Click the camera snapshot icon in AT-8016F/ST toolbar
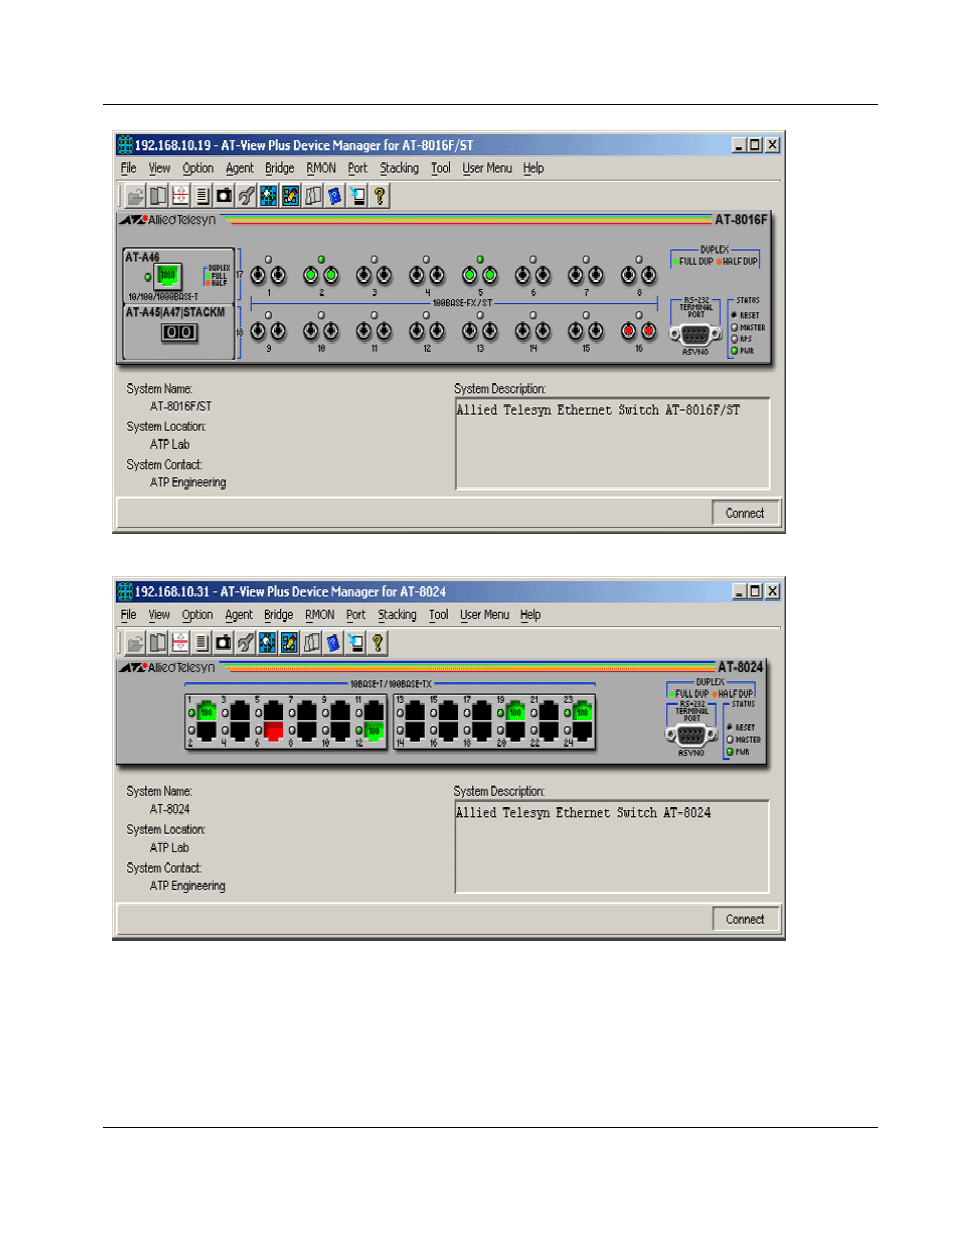The width and height of the screenshot is (954, 1235). 224,196
